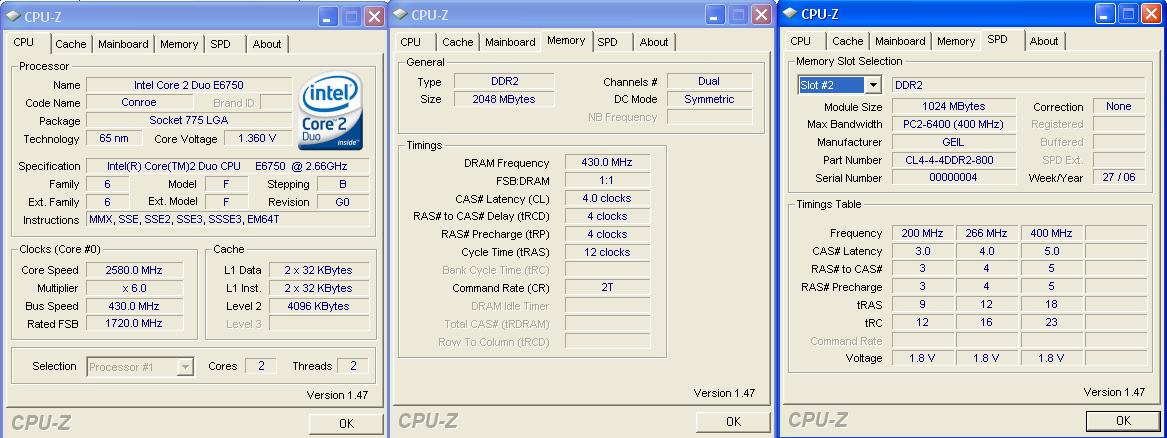Click the CPU-Z title icon in the SPD window

pyautogui.click(x=790, y=13)
